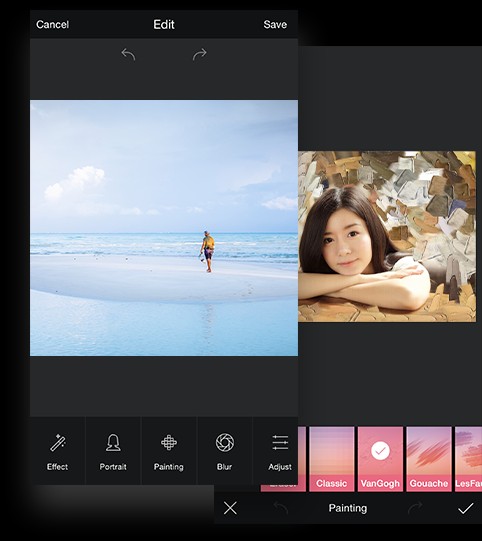Viewport: 482px width, 541px height.
Task: Redo in the Painting bottom bar
Action: click(x=415, y=508)
